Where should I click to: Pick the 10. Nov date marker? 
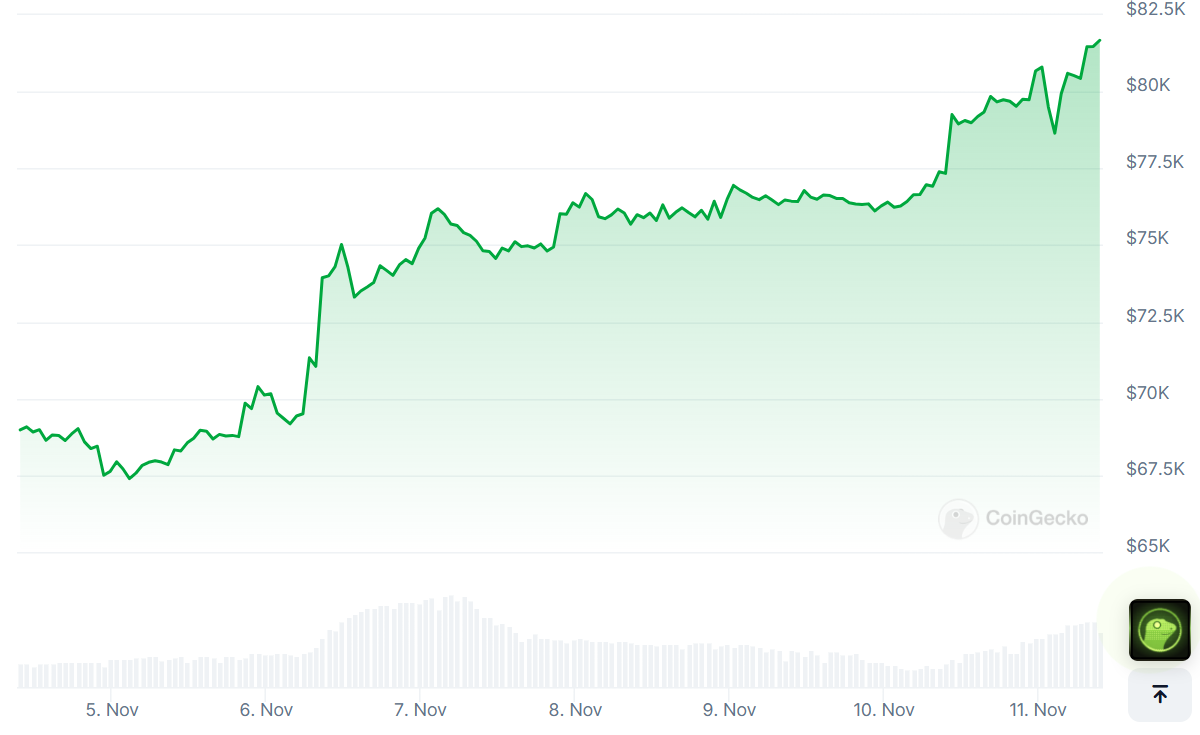[884, 710]
